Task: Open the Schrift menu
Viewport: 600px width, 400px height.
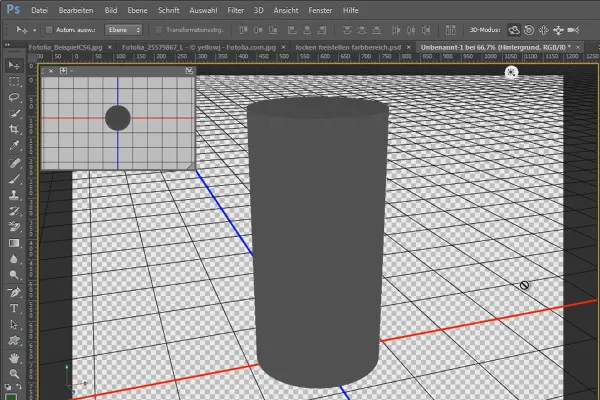Action: coord(169,10)
